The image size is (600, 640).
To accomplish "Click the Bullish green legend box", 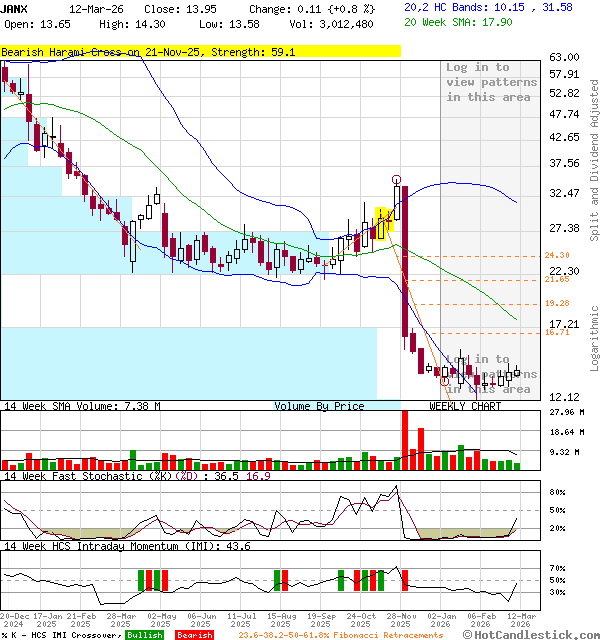I will 145,634.
